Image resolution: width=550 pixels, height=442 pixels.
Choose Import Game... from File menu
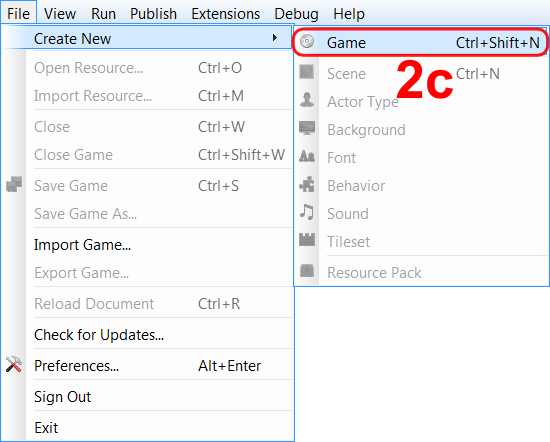(x=147, y=245)
